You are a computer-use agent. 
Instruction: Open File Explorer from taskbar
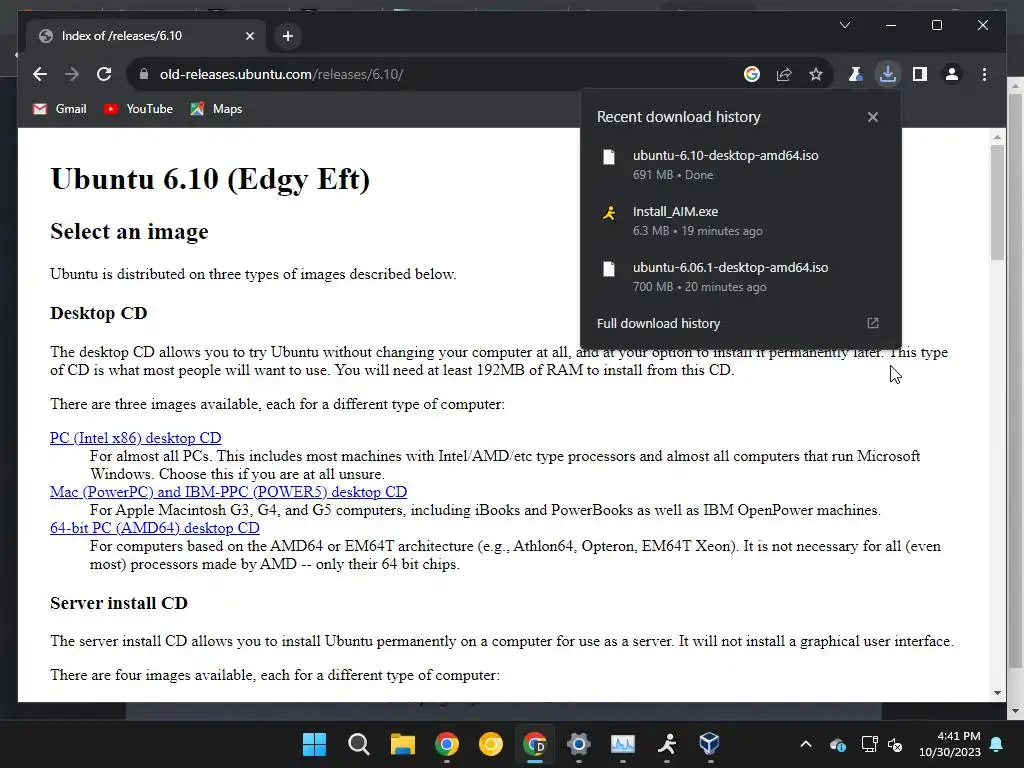402,744
